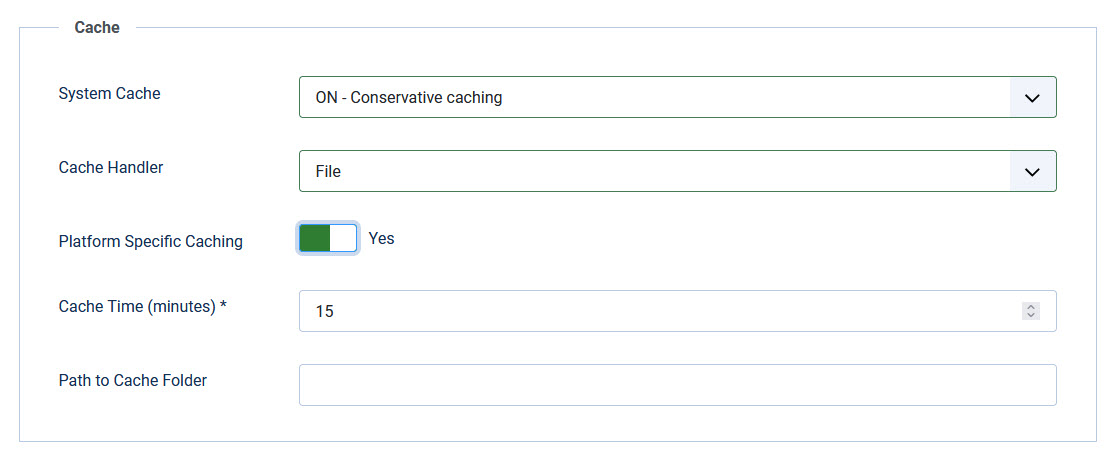
Task: Click the required asterisk next to Cache Time
Action: [x=224, y=306]
